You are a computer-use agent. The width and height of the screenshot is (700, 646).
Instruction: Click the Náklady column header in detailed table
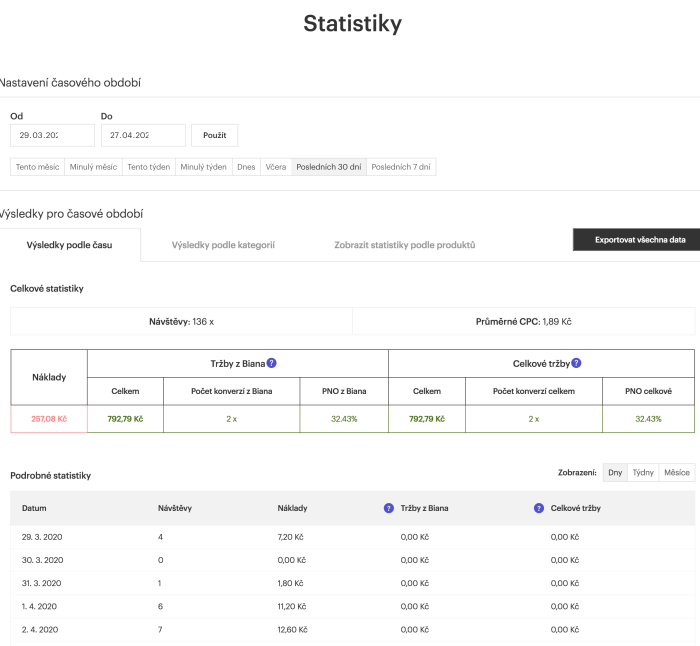[x=292, y=508]
